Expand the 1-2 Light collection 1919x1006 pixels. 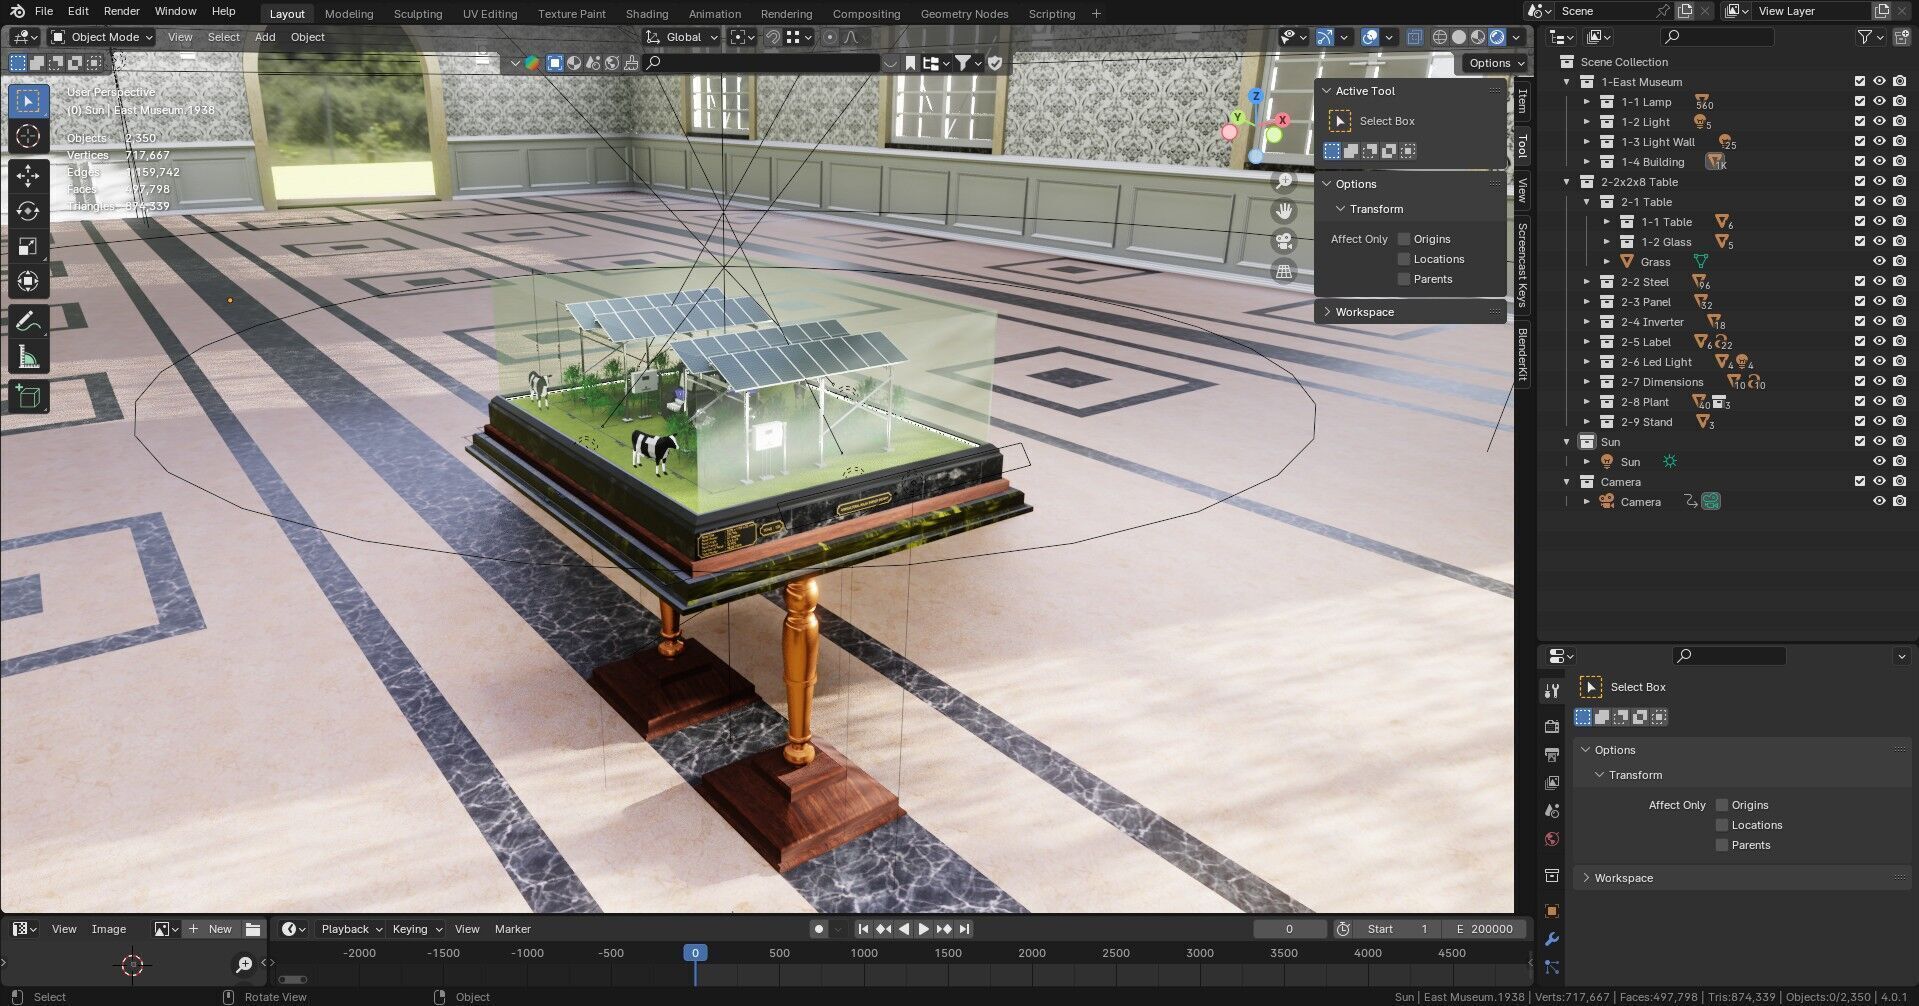click(x=1587, y=122)
